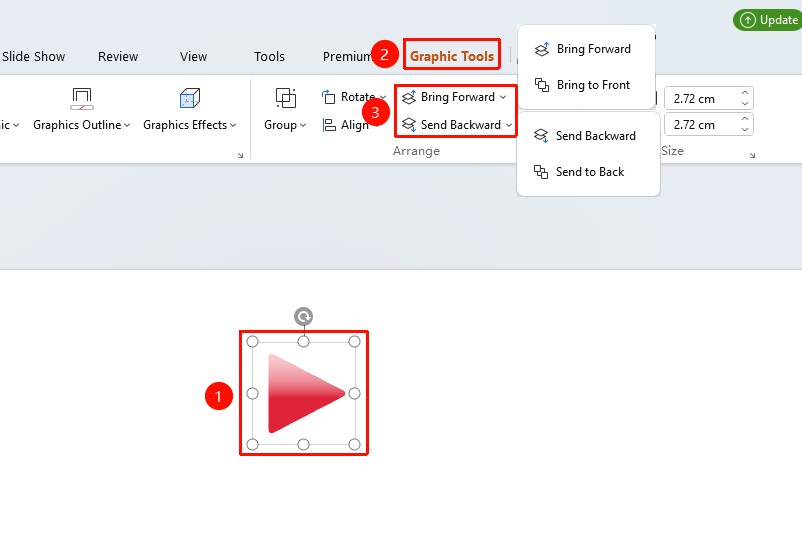The height and width of the screenshot is (549, 802).
Task: Choose Bring Forward from the popup menu
Action: coord(586,49)
